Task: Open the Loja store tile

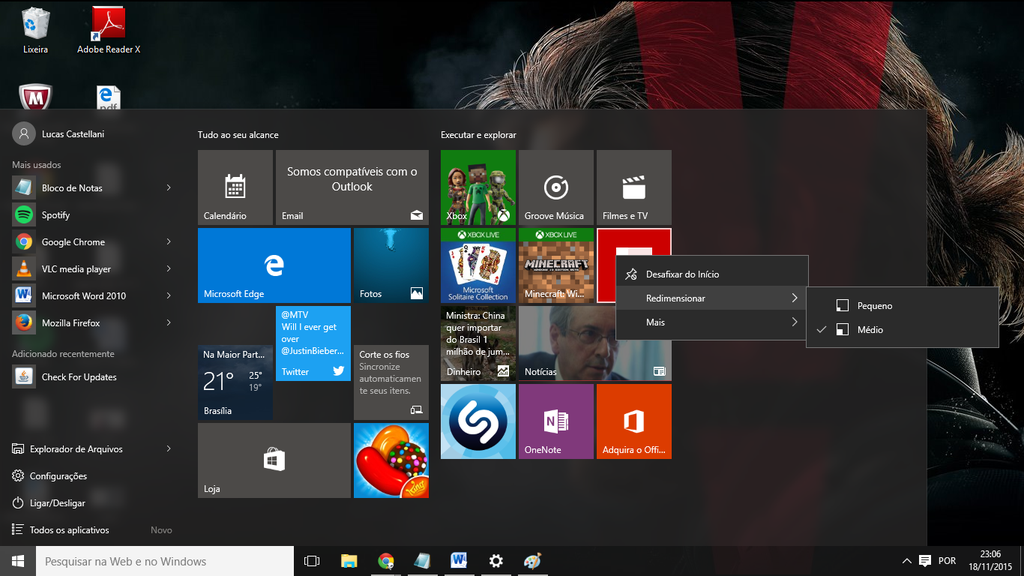Action: 274,460
